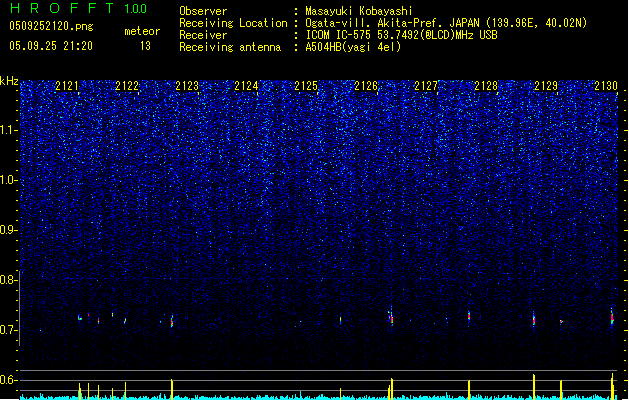The width and height of the screenshot is (629, 400).
Task: Select the file name 0509252120.png
Action: (51, 26)
